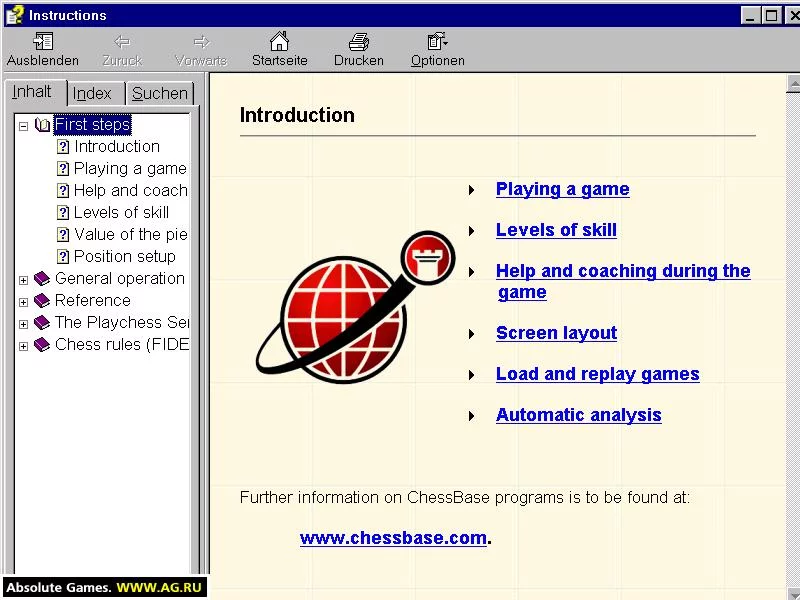The image size is (800, 600).
Task: Click the topic icon next to Help and coach
Action: (x=63, y=191)
